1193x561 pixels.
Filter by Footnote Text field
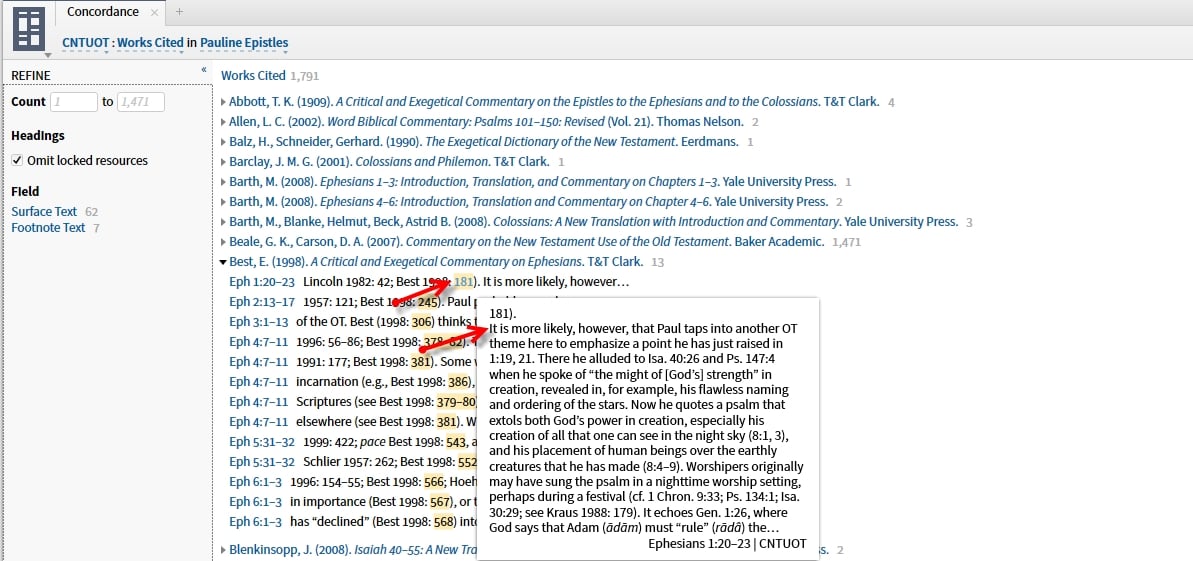pyautogui.click(x=48, y=228)
